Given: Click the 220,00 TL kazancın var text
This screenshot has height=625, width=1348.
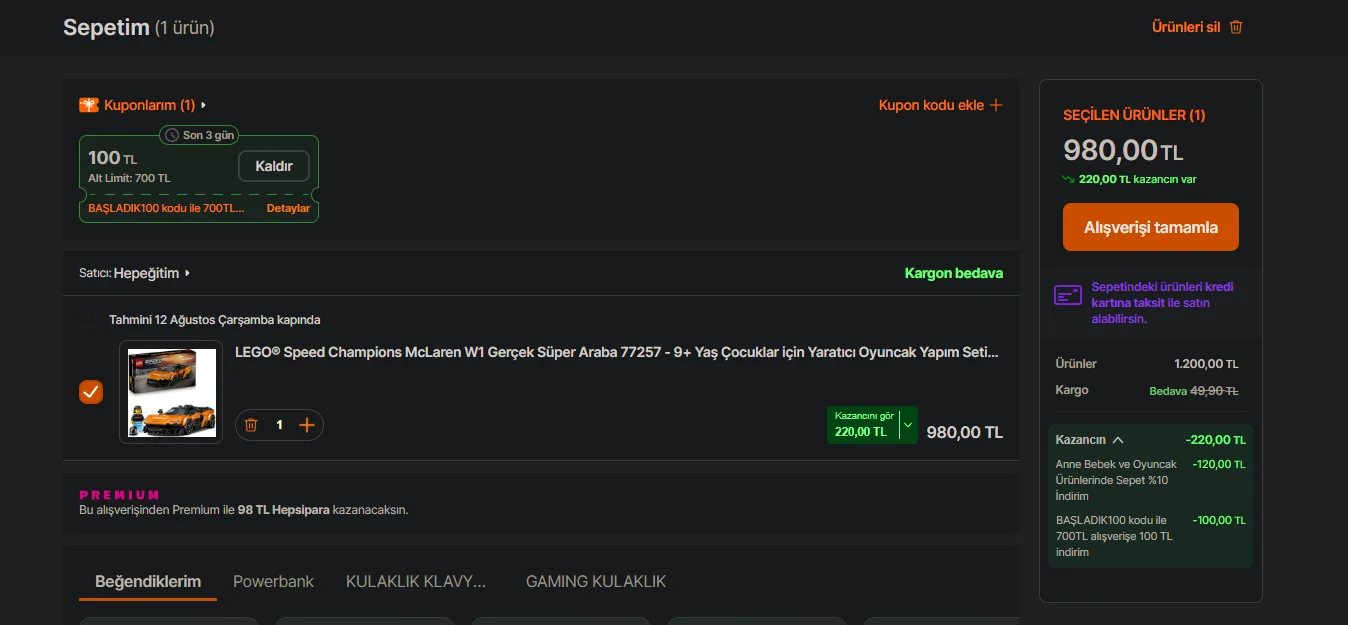Looking at the screenshot, I should point(1138,179).
